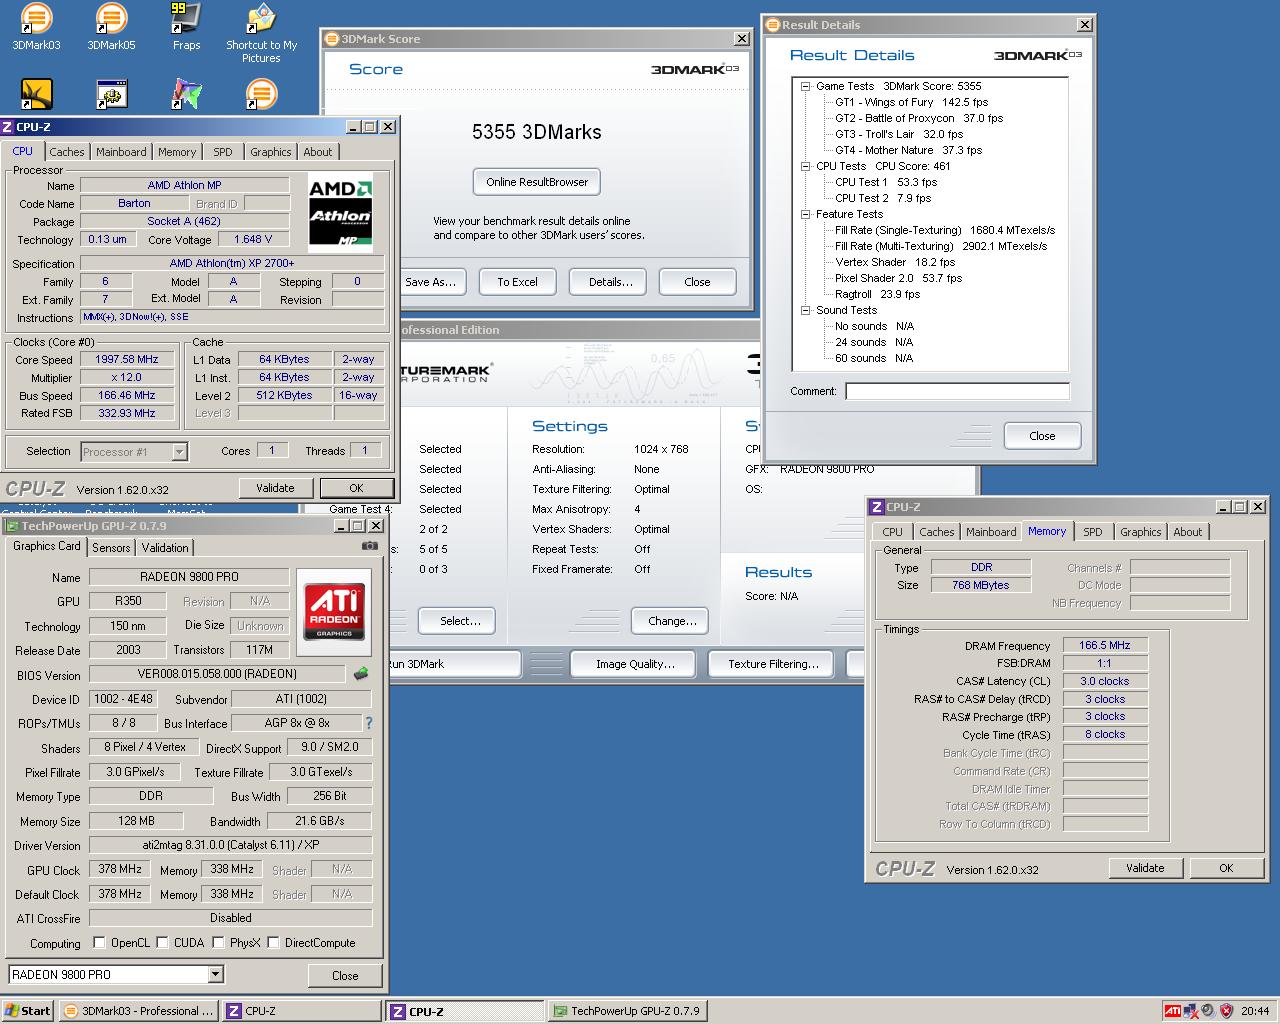Click the disconnected network tray icon
This screenshot has width=1280, height=1024.
point(1191,1011)
